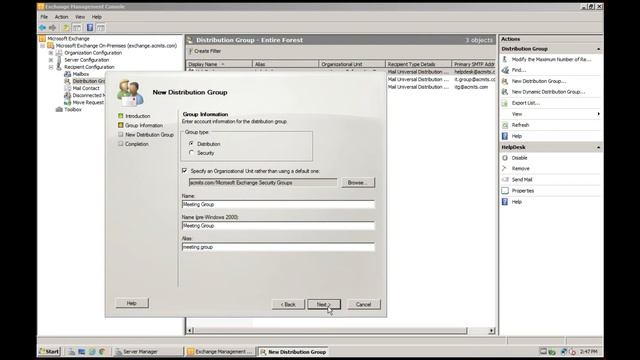Switch to Exchange Management taskbar item
This screenshot has height=360, width=640.
click(220, 351)
